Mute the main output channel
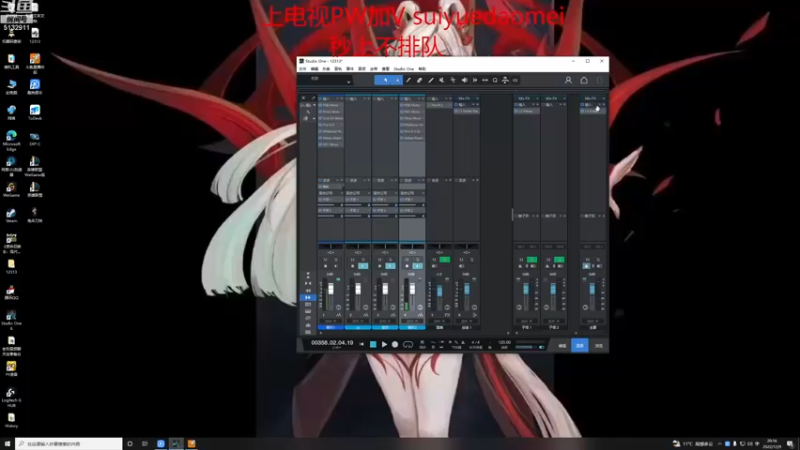The image size is (800, 450). 587,260
